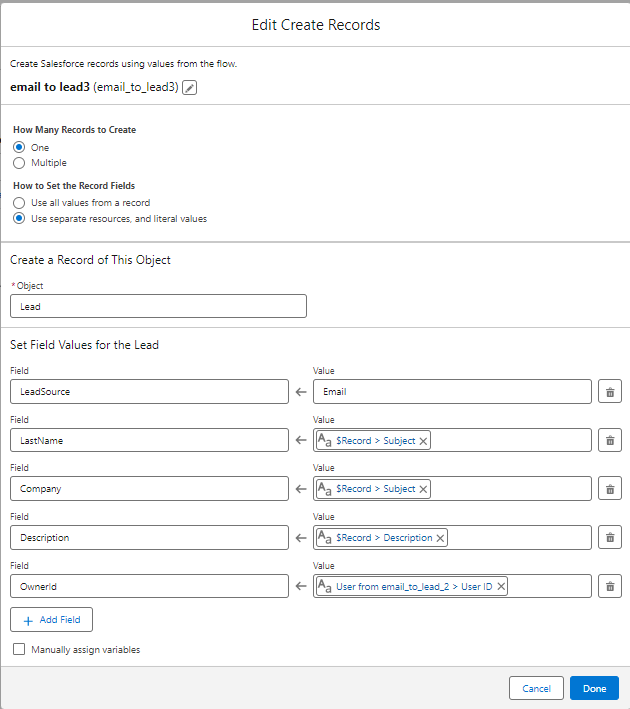Viewport: 630px width, 709px height.
Task: Select the Multiple records radio option
Action: point(19,162)
